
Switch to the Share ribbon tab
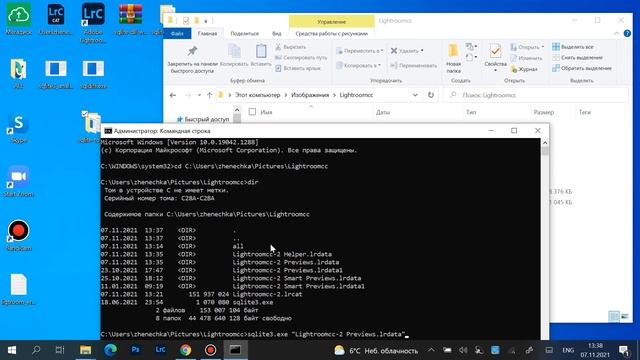(x=244, y=33)
